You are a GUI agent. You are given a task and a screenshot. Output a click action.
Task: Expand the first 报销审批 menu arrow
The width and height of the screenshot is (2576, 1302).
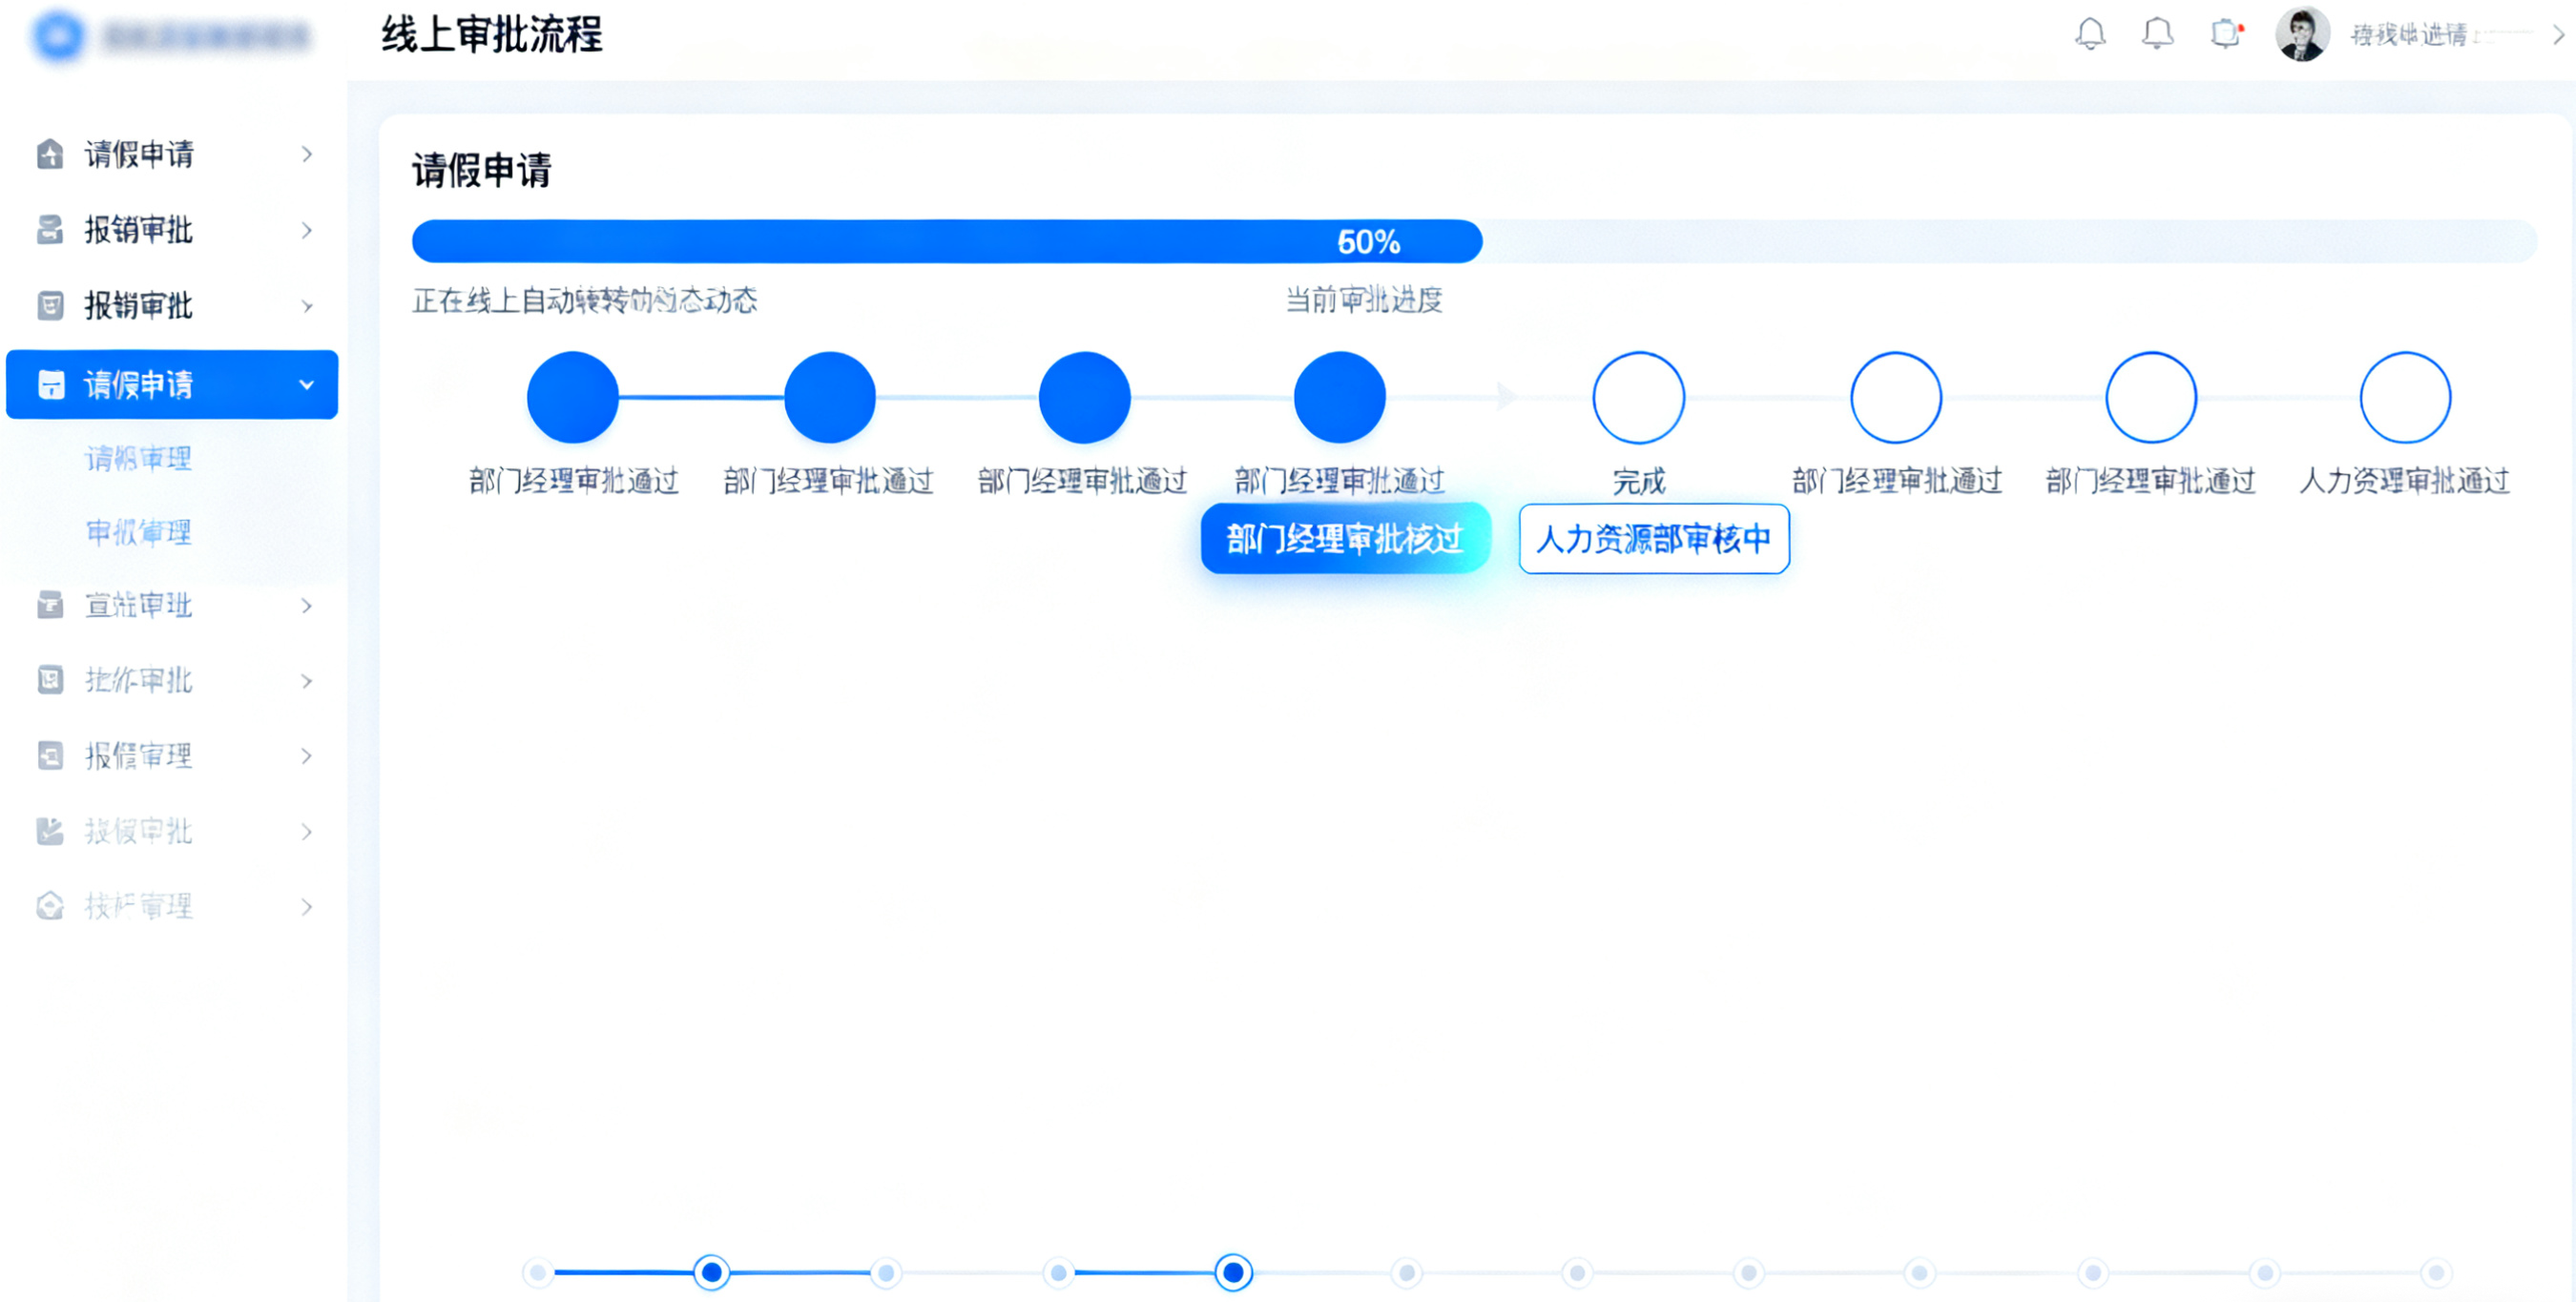tap(306, 230)
